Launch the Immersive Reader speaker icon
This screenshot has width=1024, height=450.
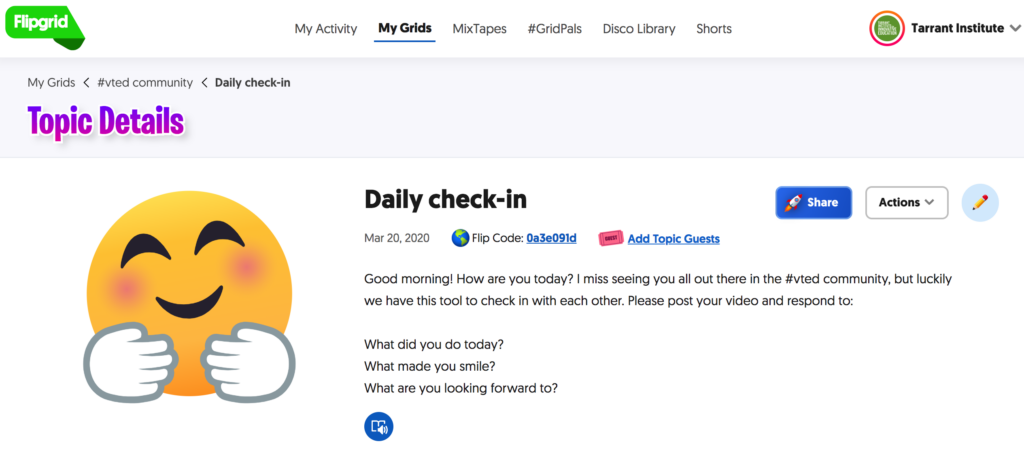pos(379,427)
